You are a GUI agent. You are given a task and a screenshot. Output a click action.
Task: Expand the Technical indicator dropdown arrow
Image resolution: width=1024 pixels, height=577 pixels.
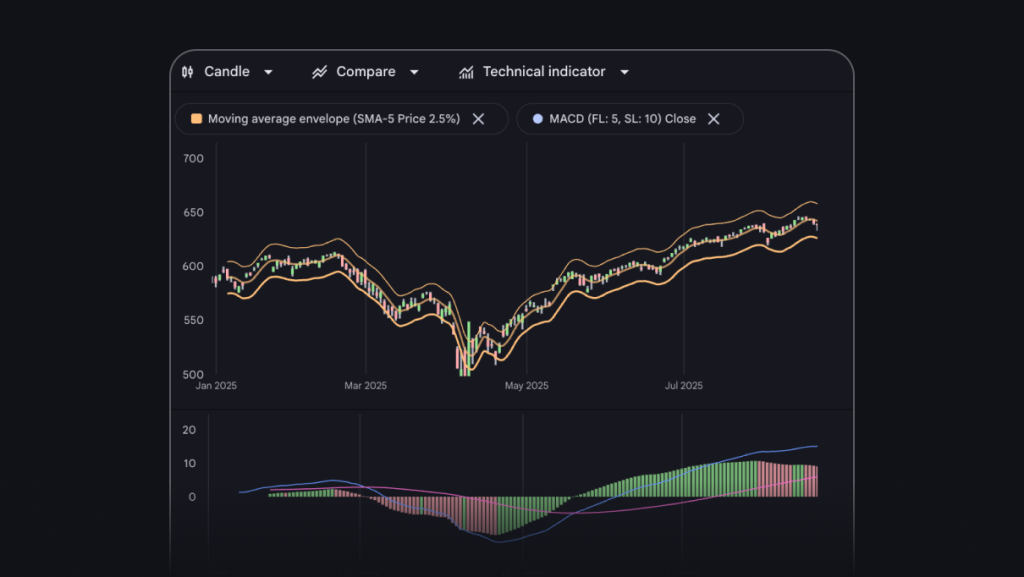624,72
